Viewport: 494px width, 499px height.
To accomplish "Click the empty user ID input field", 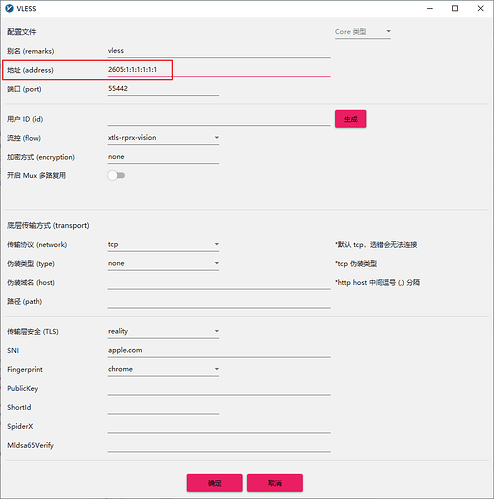I will pos(219,119).
